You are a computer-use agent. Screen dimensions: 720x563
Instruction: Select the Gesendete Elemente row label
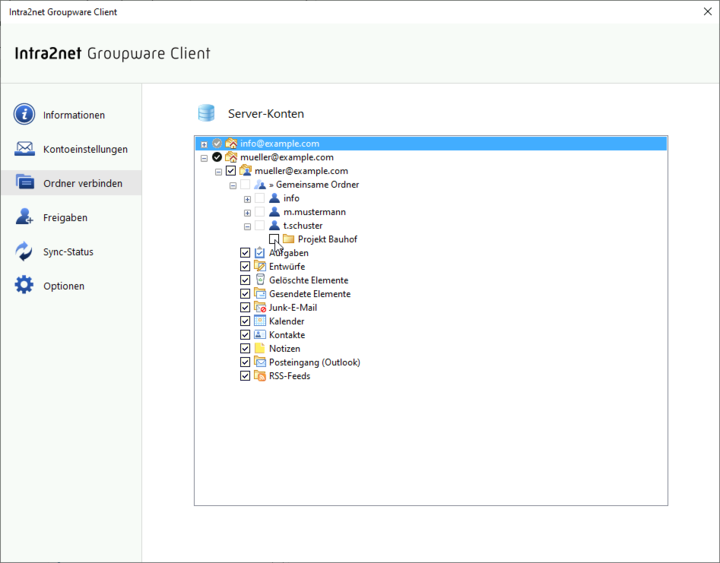tap(310, 294)
